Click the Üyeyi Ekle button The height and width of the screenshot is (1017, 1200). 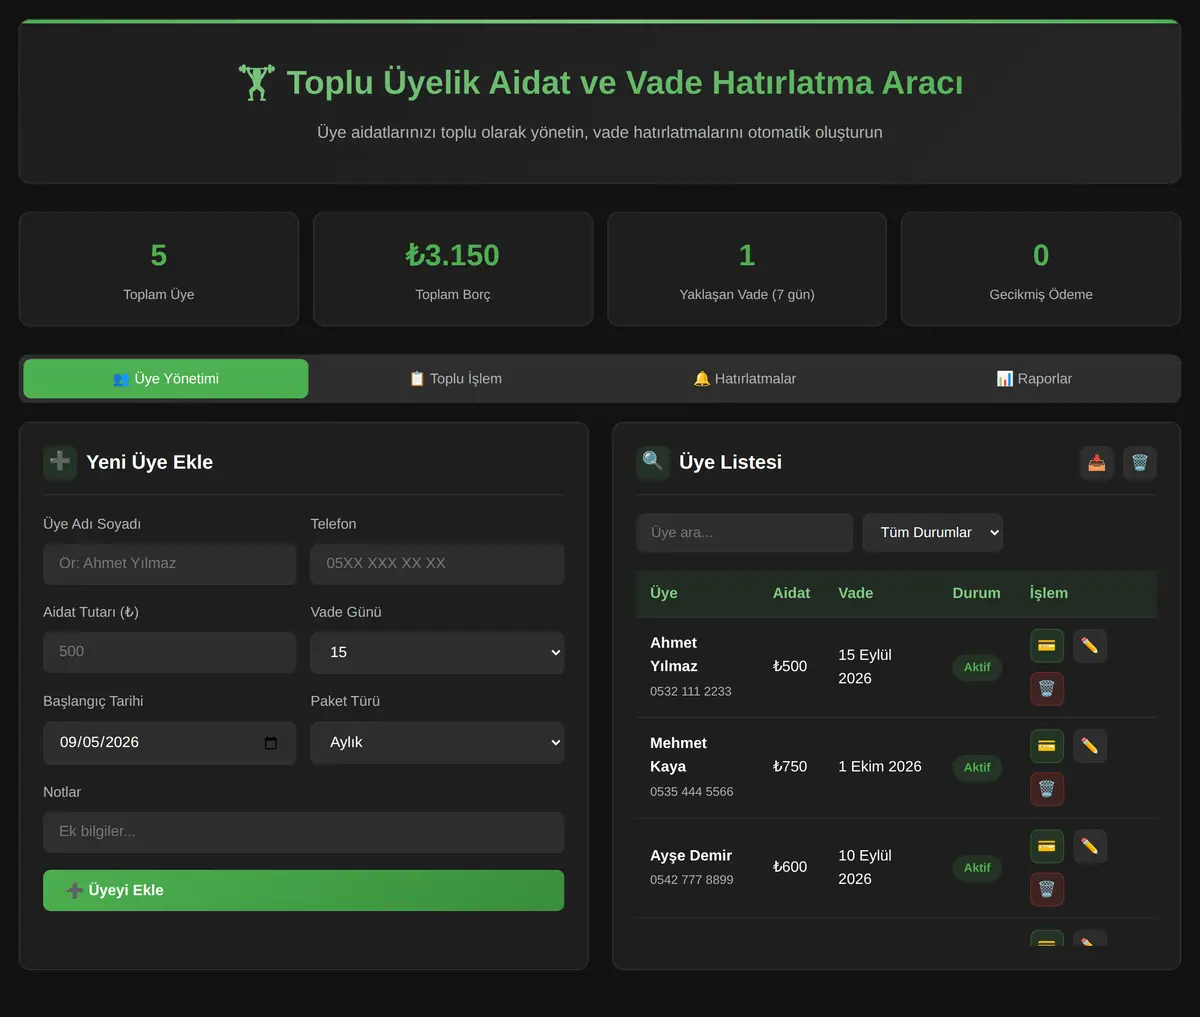pyautogui.click(x=304, y=890)
